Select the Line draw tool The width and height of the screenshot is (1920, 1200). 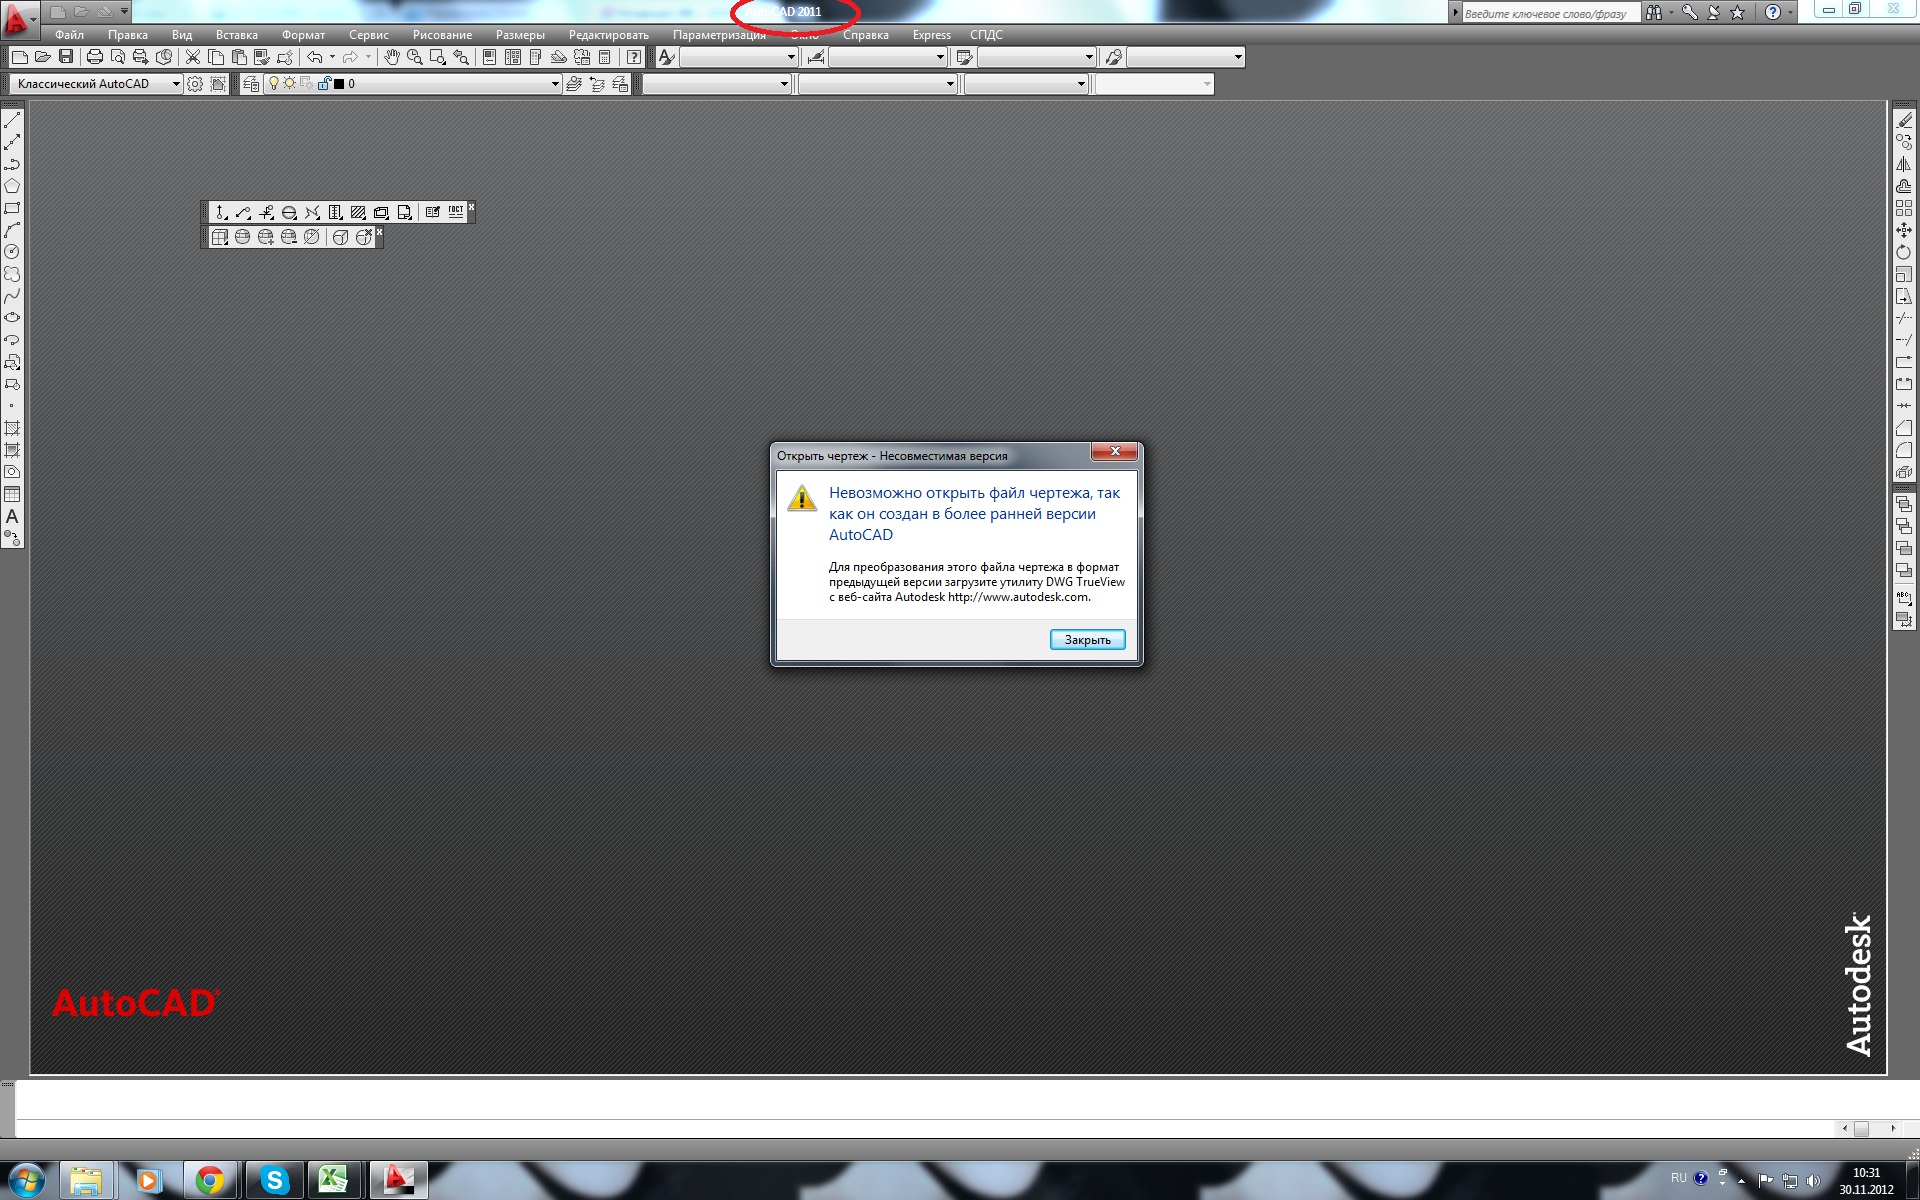[x=12, y=120]
